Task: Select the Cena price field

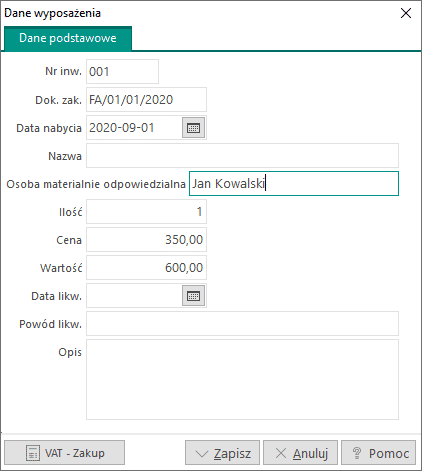Action: tap(146, 240)
